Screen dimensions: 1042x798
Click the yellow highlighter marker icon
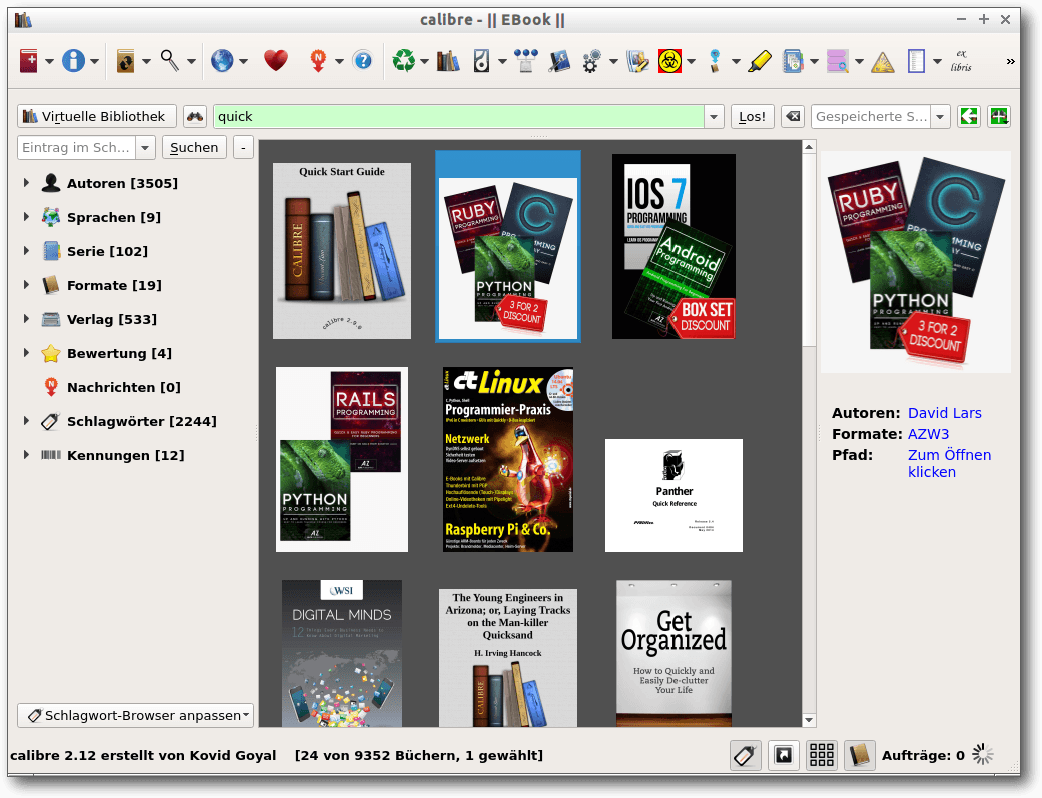coord(760,61)
